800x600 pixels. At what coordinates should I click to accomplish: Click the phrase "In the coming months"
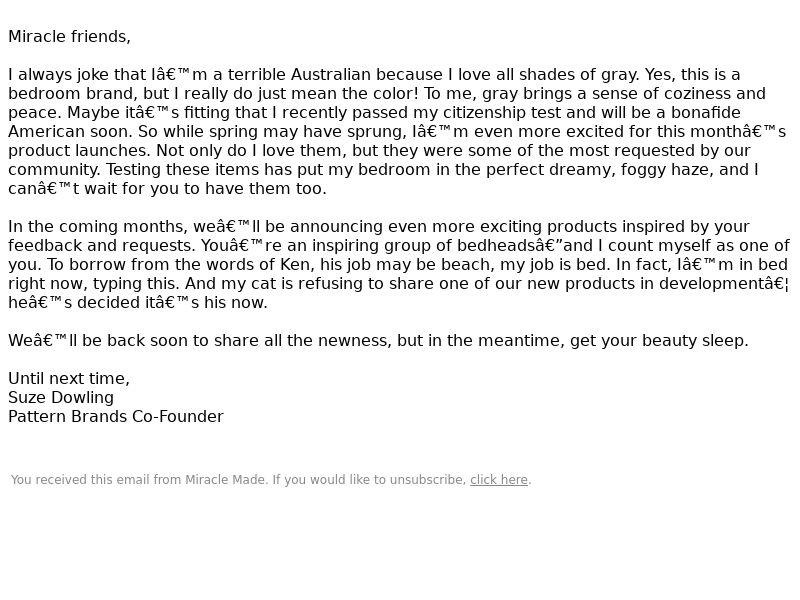[98, 227]
